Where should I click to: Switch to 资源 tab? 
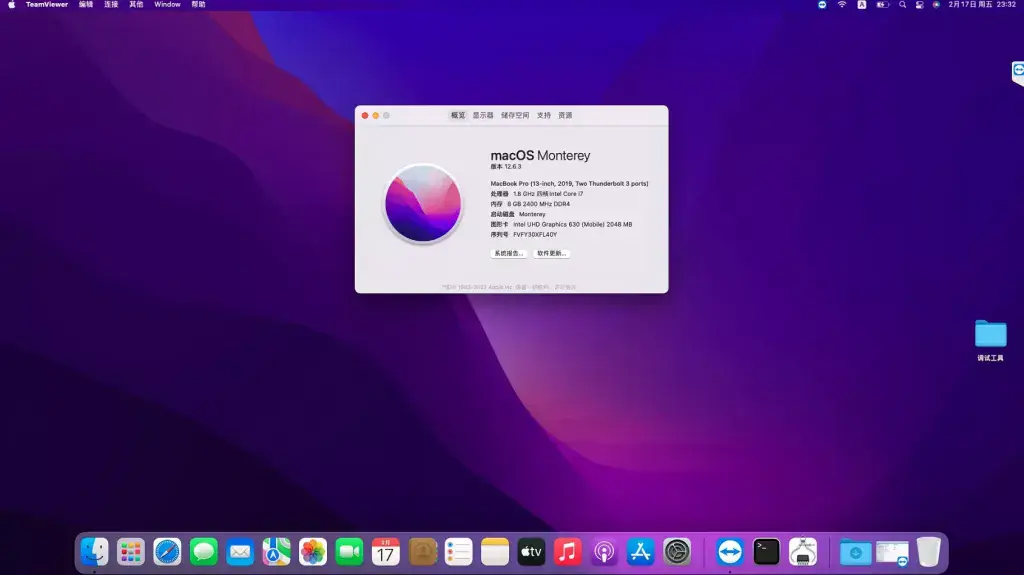566,115
